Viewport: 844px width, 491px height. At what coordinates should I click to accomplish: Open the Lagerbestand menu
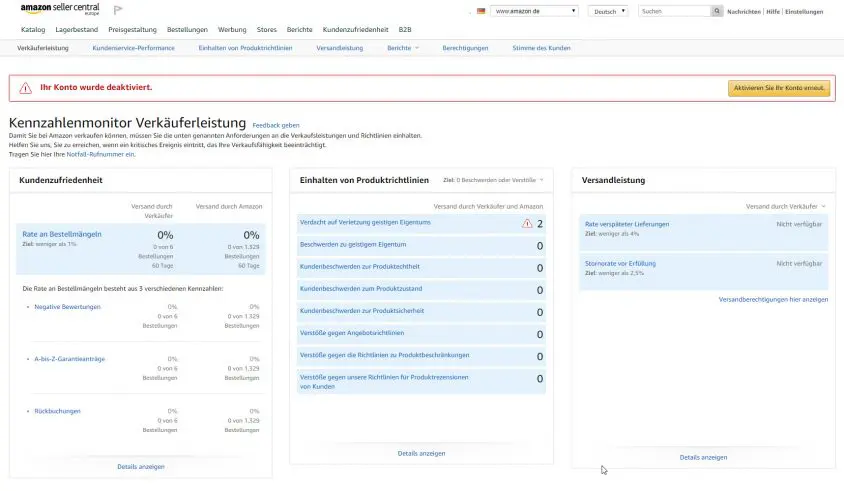coord(76,30)
